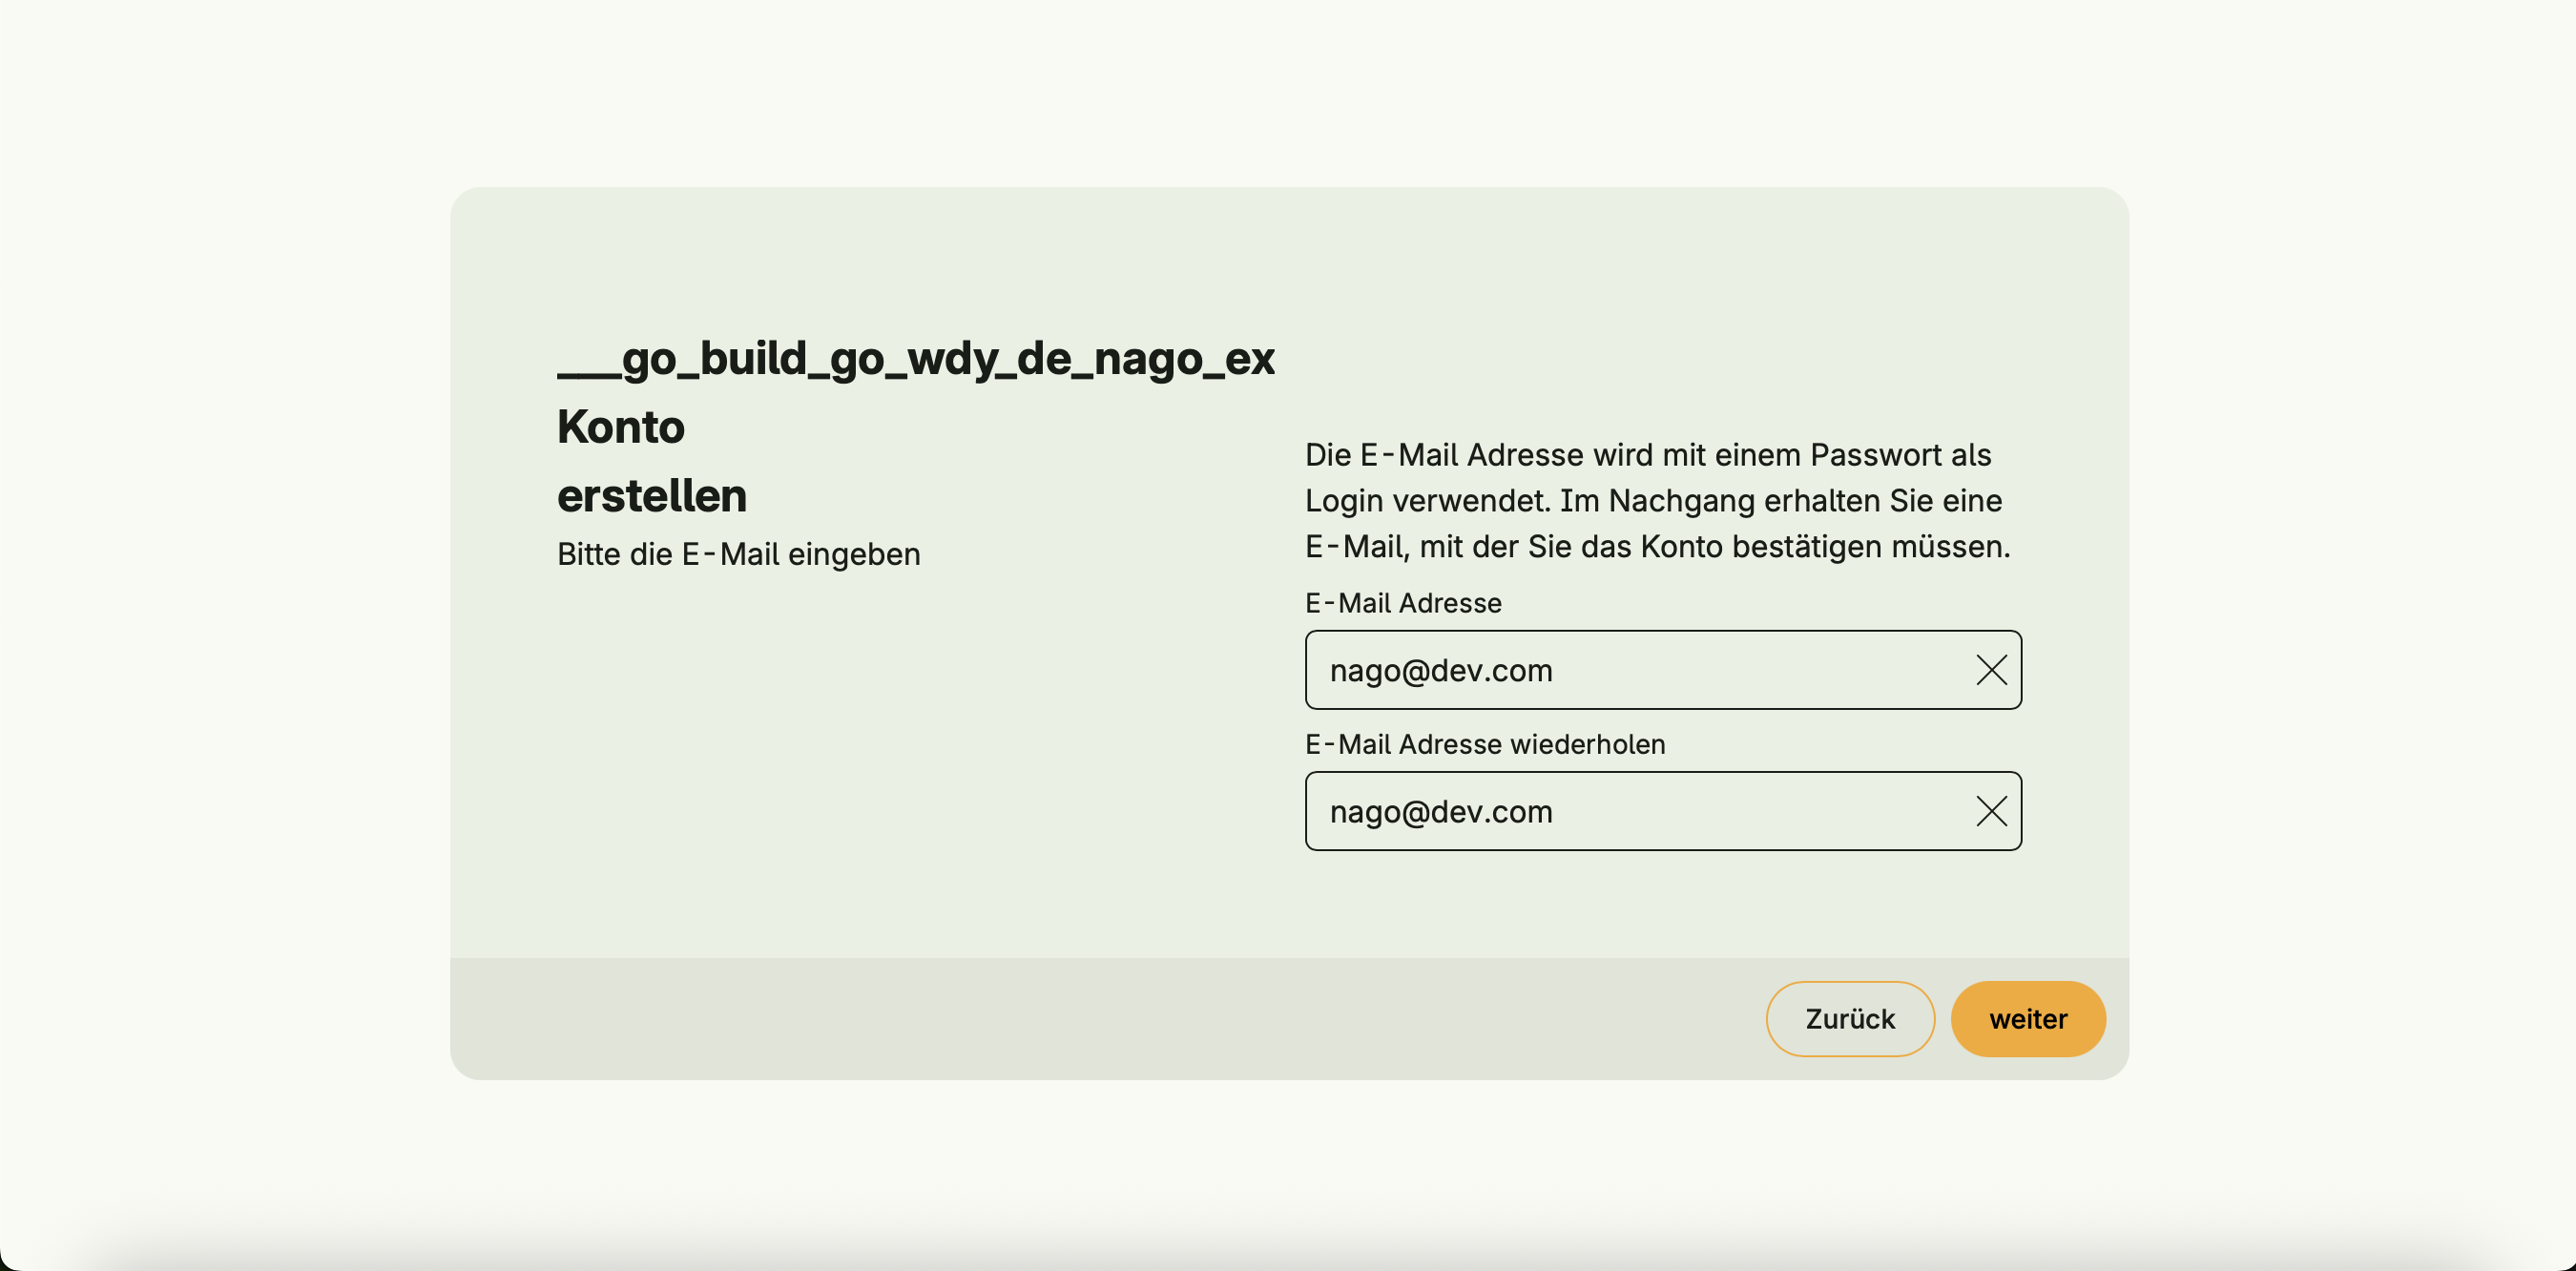Click nago@dev.com text in first email field
Viewport: 2576px width, 1271px height.
tap(1440, 670)
